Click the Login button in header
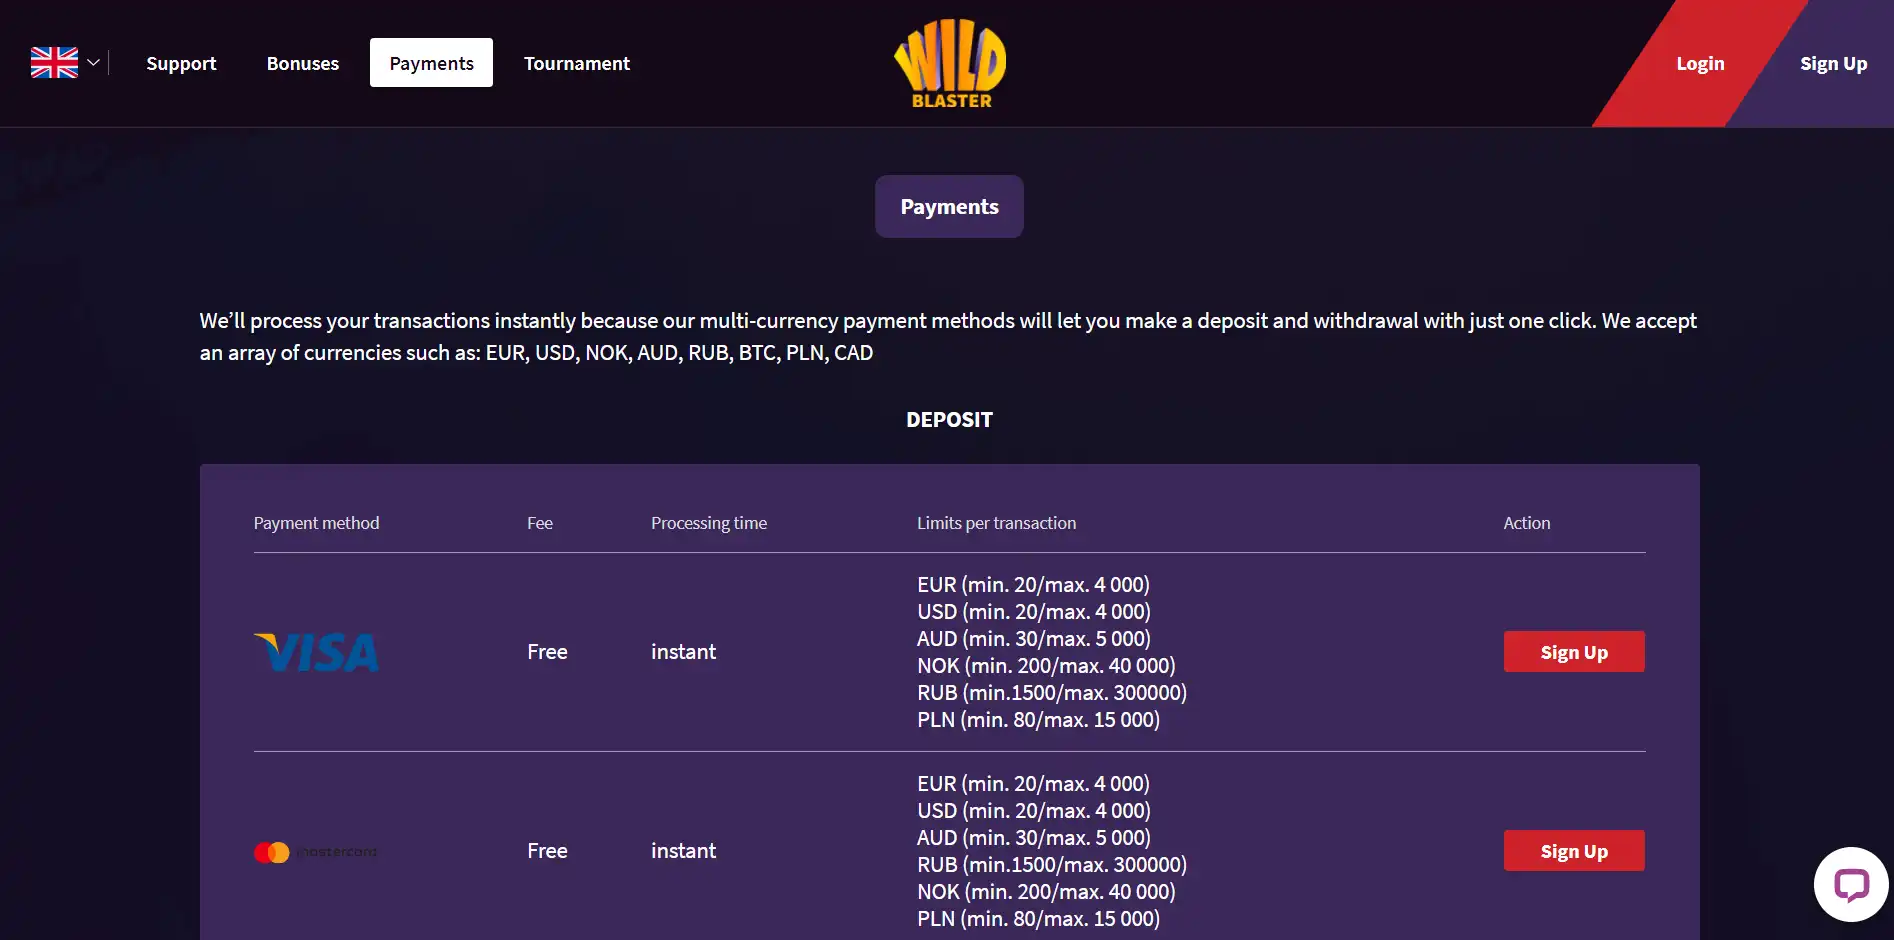This screenshot has width=1894, height=940. point(1700,63)
